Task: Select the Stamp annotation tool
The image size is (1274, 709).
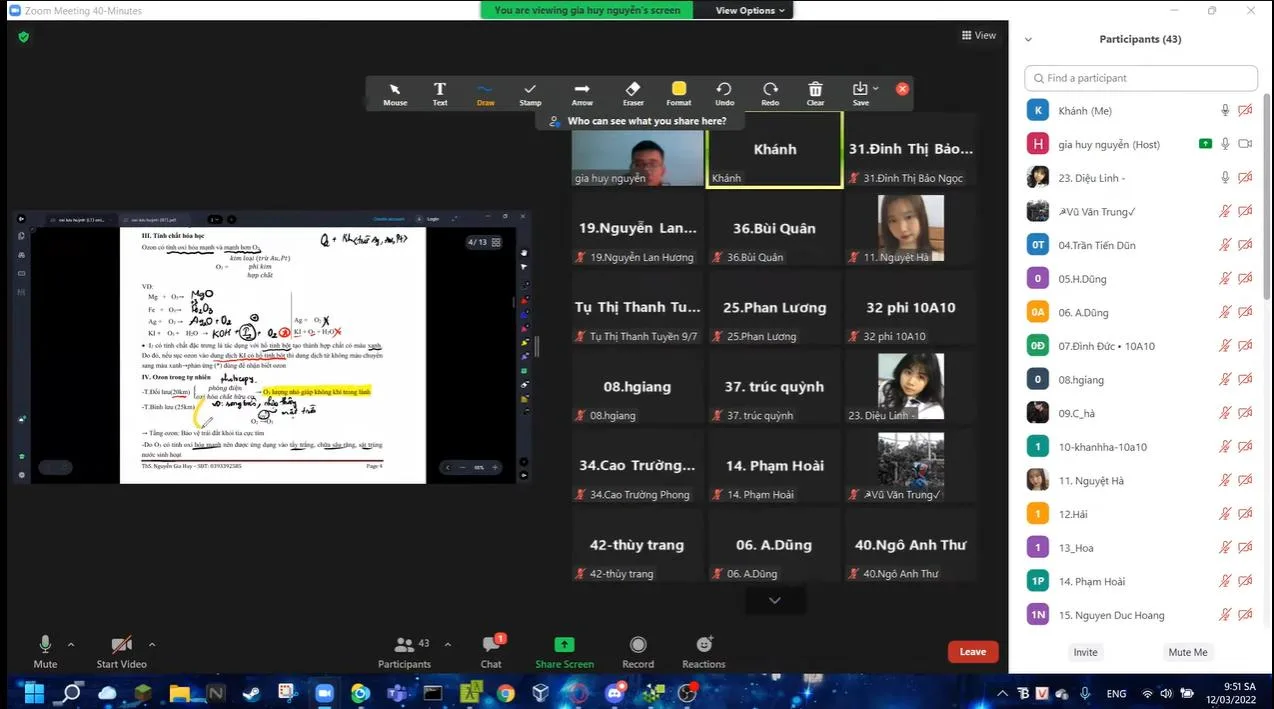Action: [530, 93]
